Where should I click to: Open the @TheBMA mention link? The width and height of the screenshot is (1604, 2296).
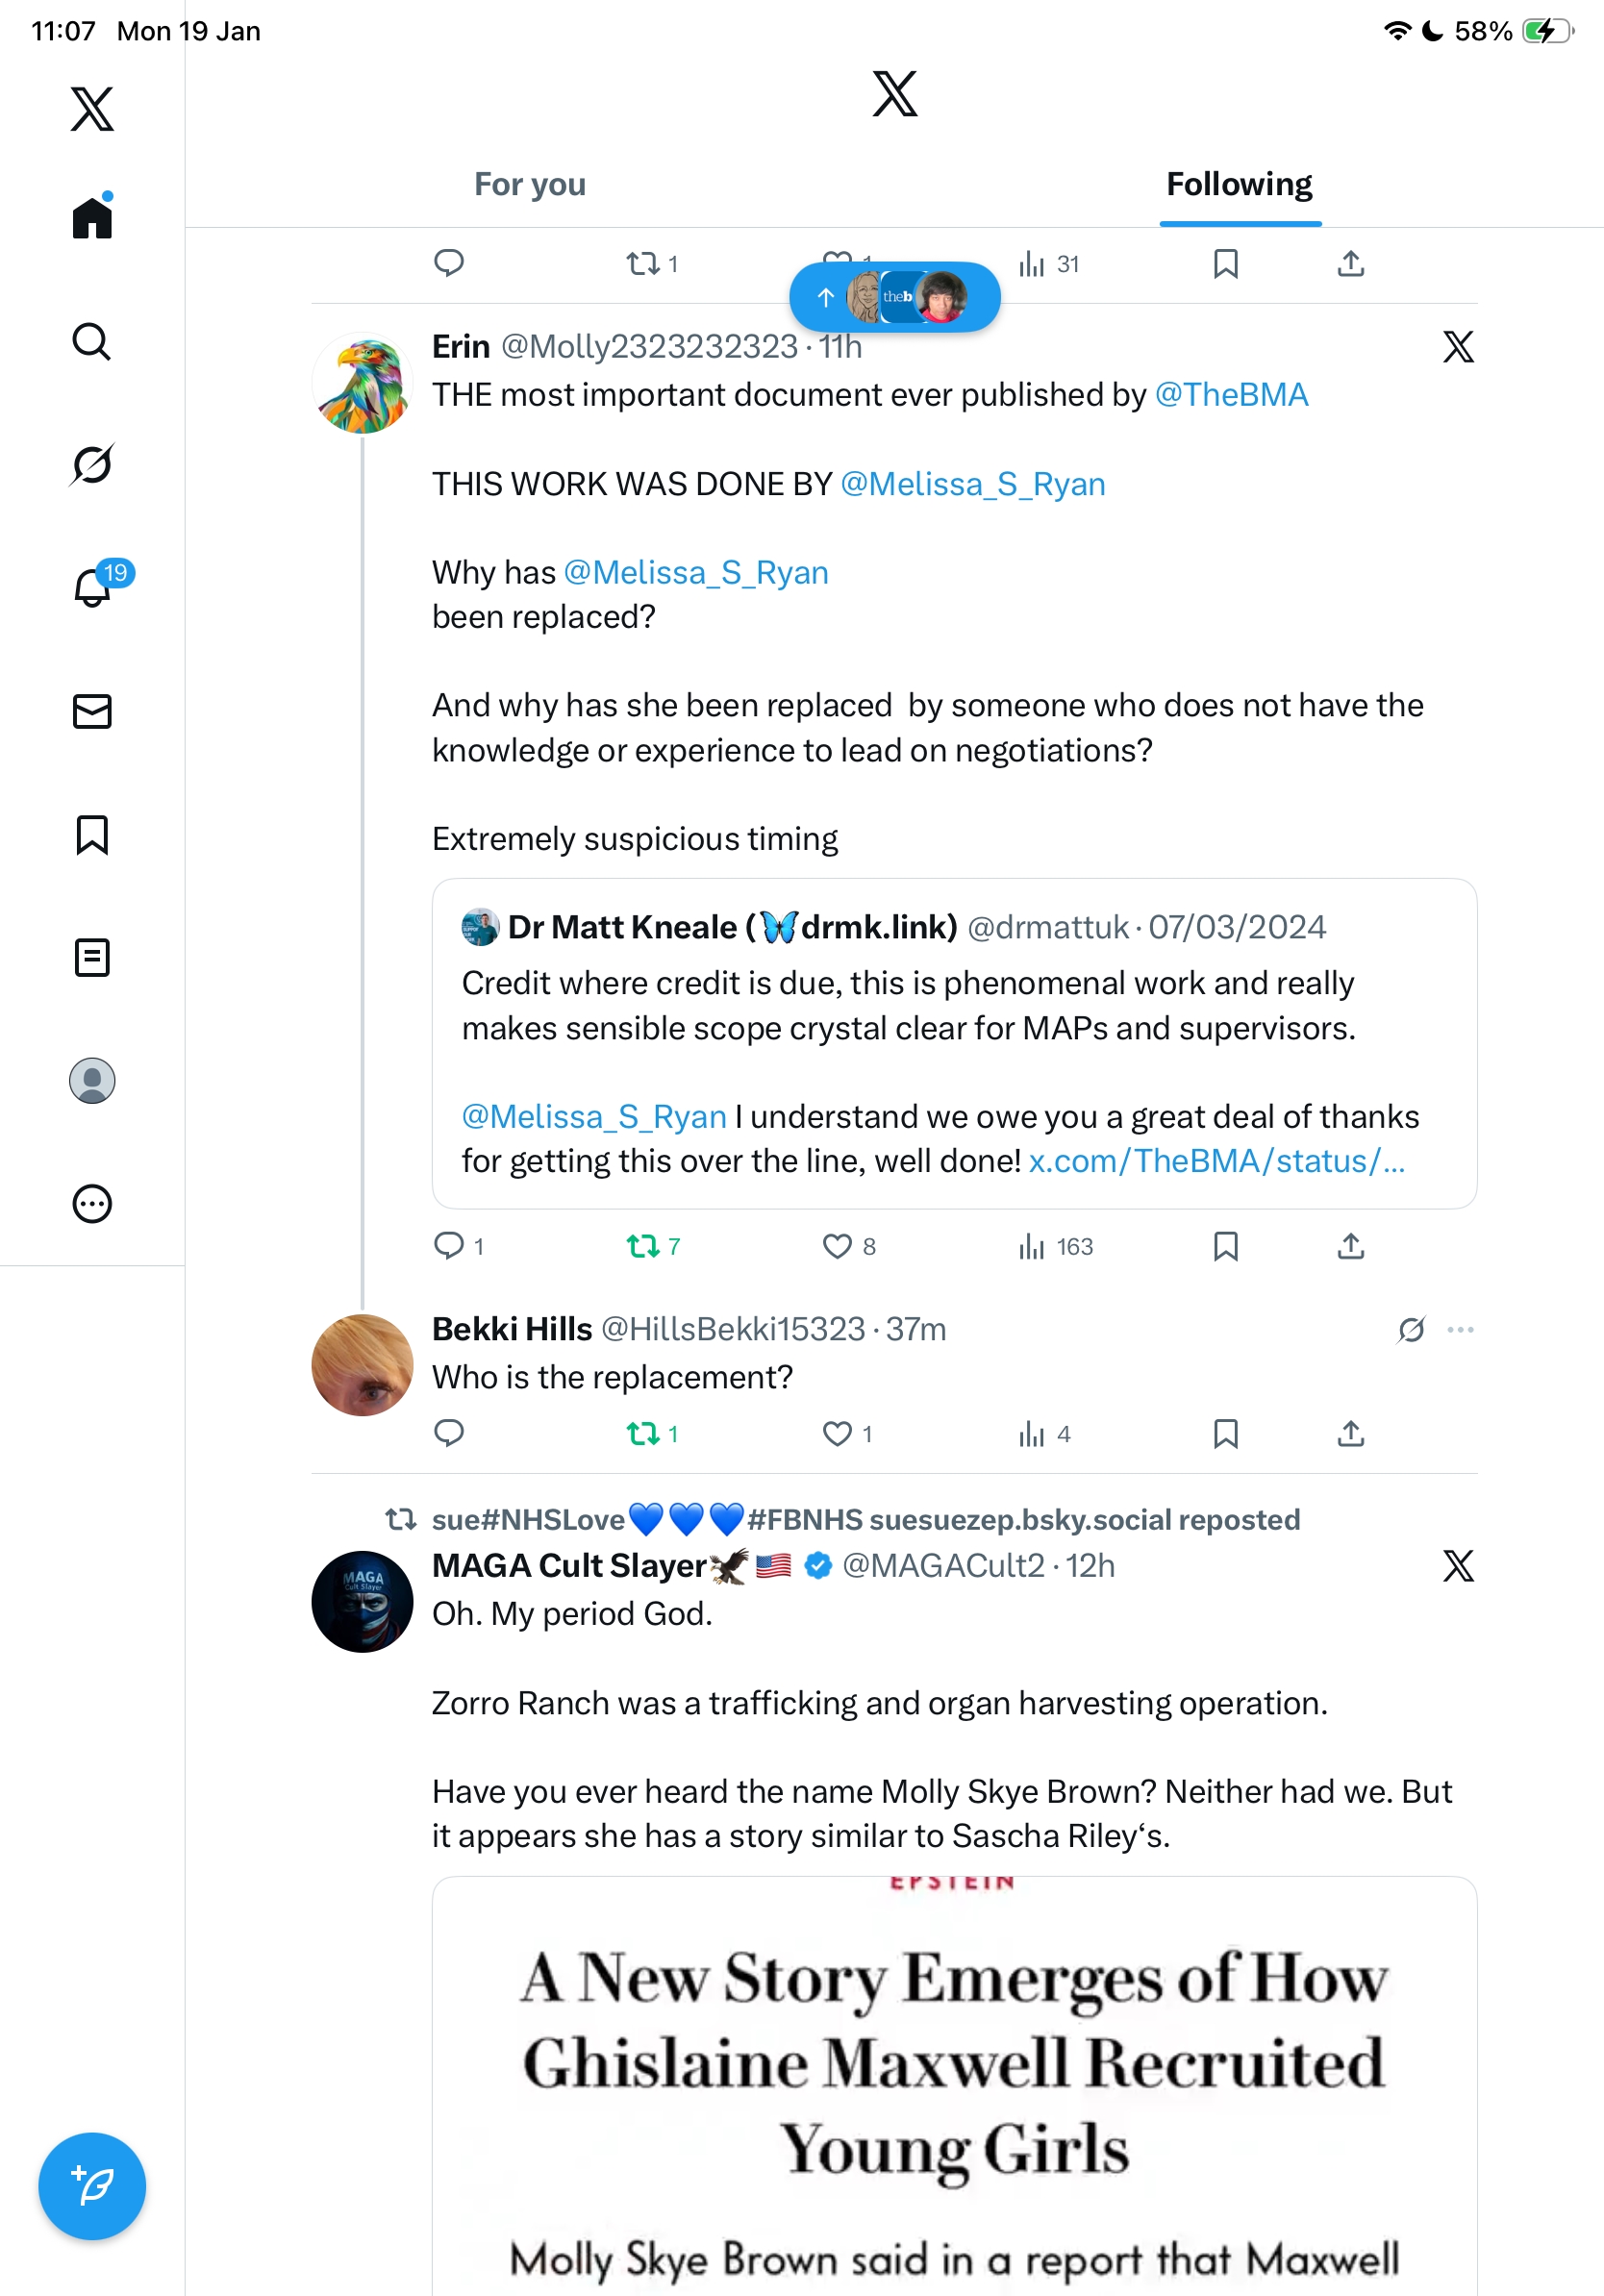coord(1231,395)
